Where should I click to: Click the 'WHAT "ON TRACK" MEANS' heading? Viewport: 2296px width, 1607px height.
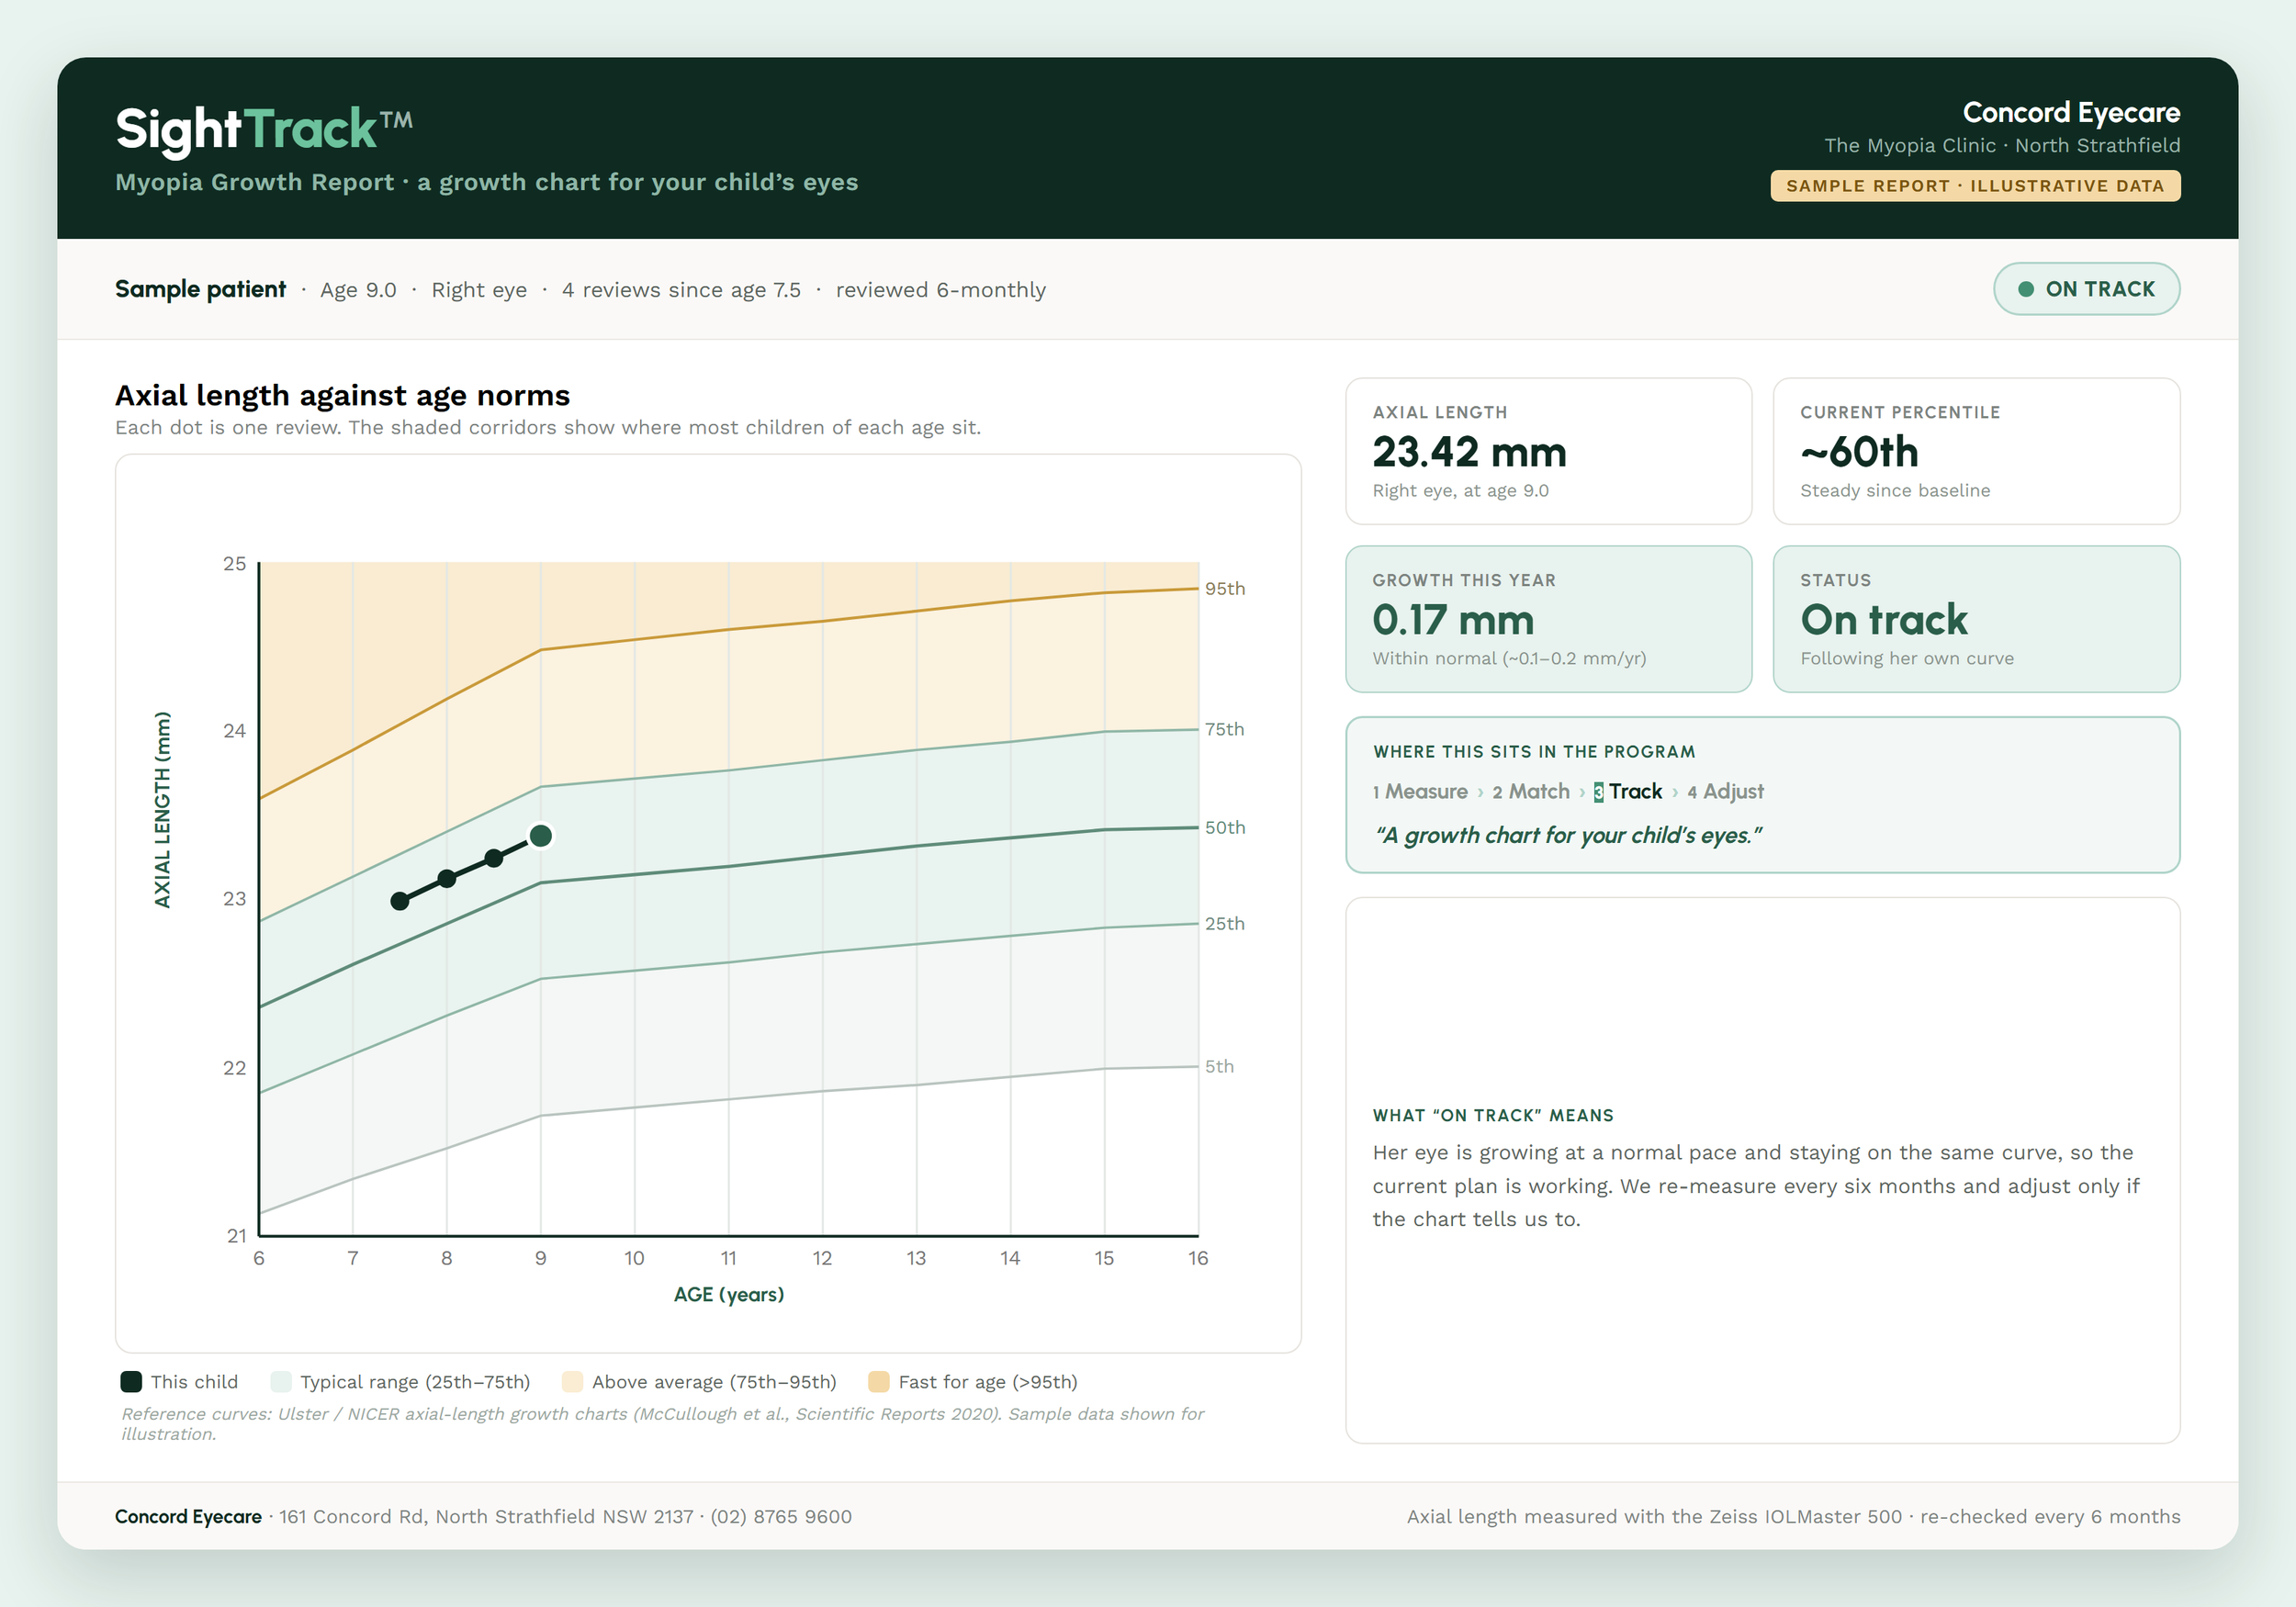tap(1493, 1115)
